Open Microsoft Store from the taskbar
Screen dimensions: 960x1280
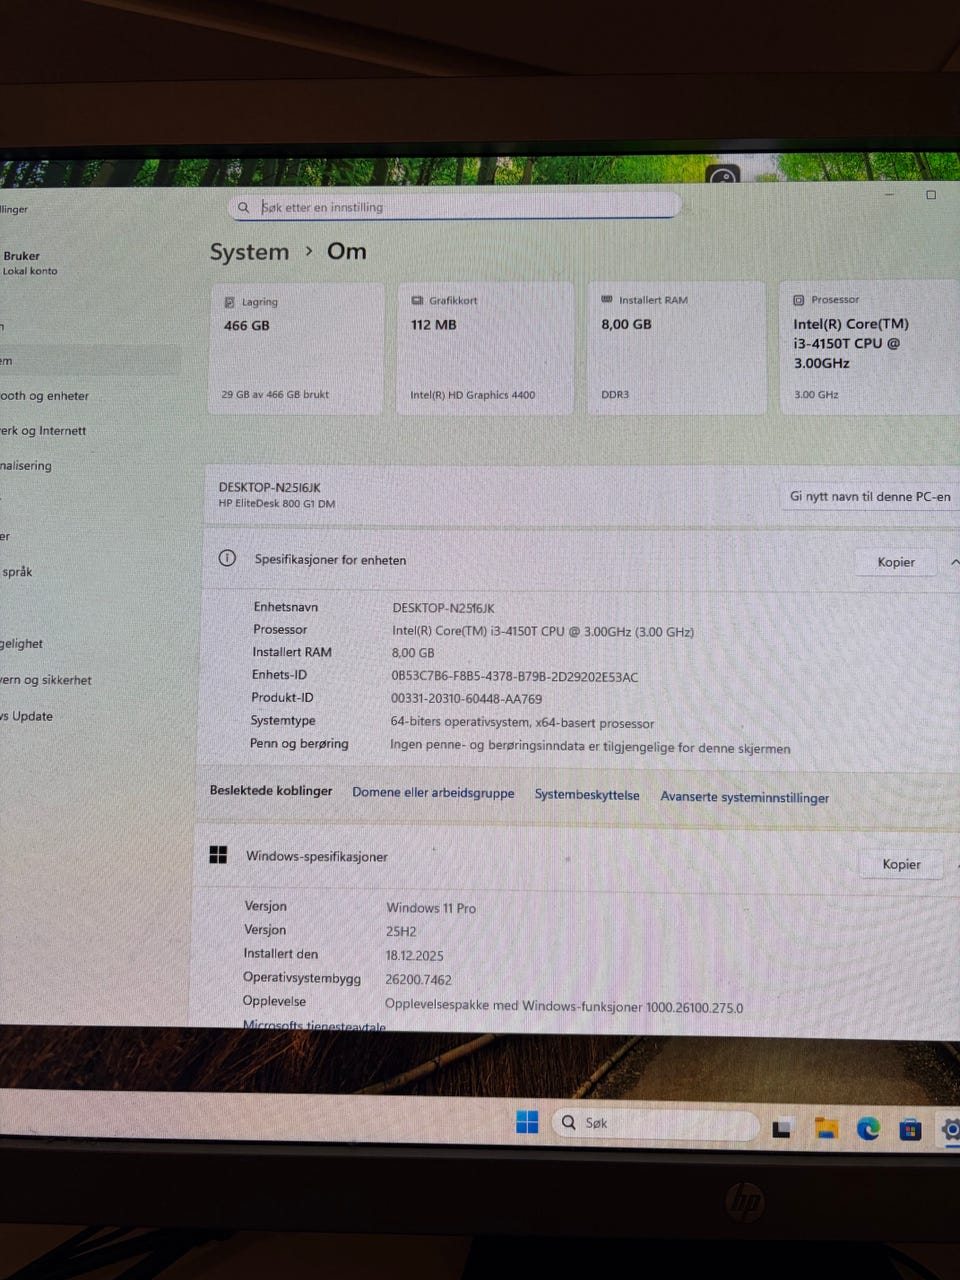[910, 1130]
